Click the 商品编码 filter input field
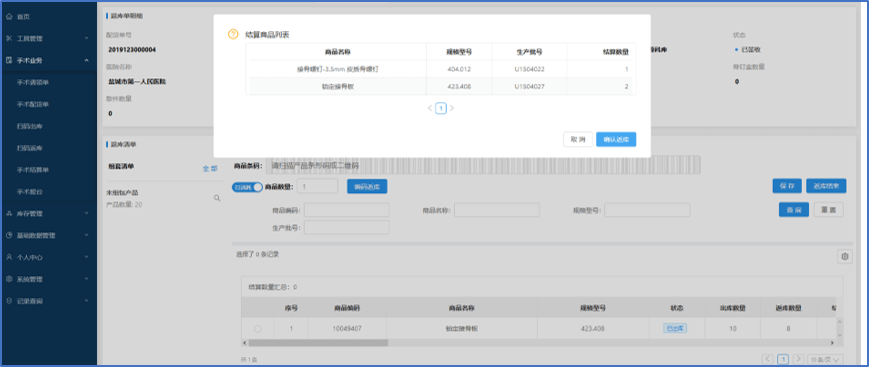 tap(346, 210)
